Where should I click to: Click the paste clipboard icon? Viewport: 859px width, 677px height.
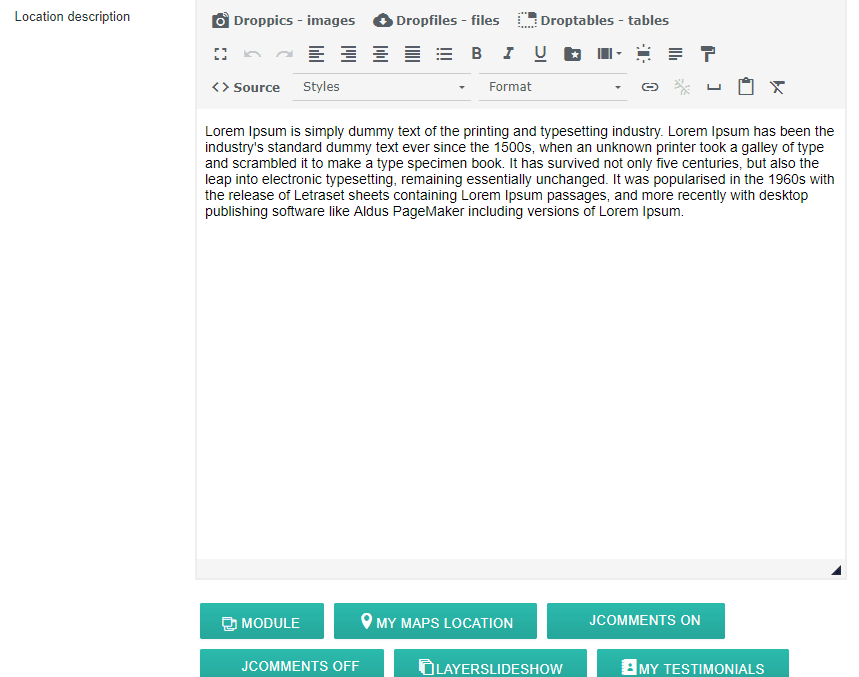[745, 87]
